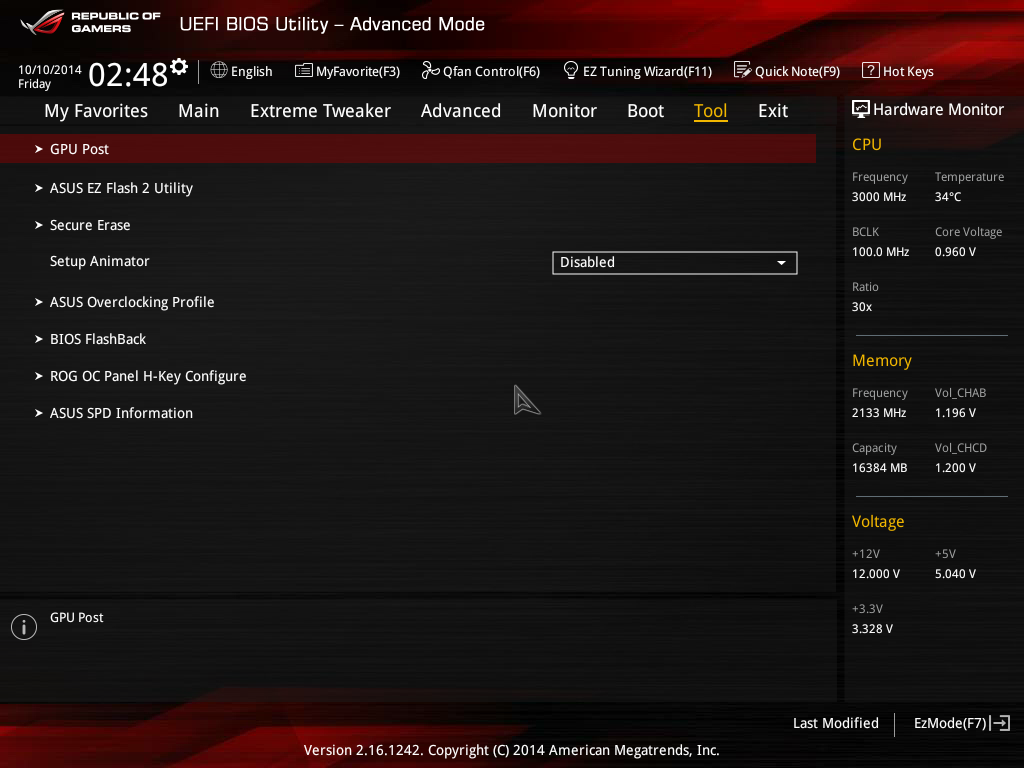
Task: Click the +12V 12.000 V reading
Action: point(876,573)
